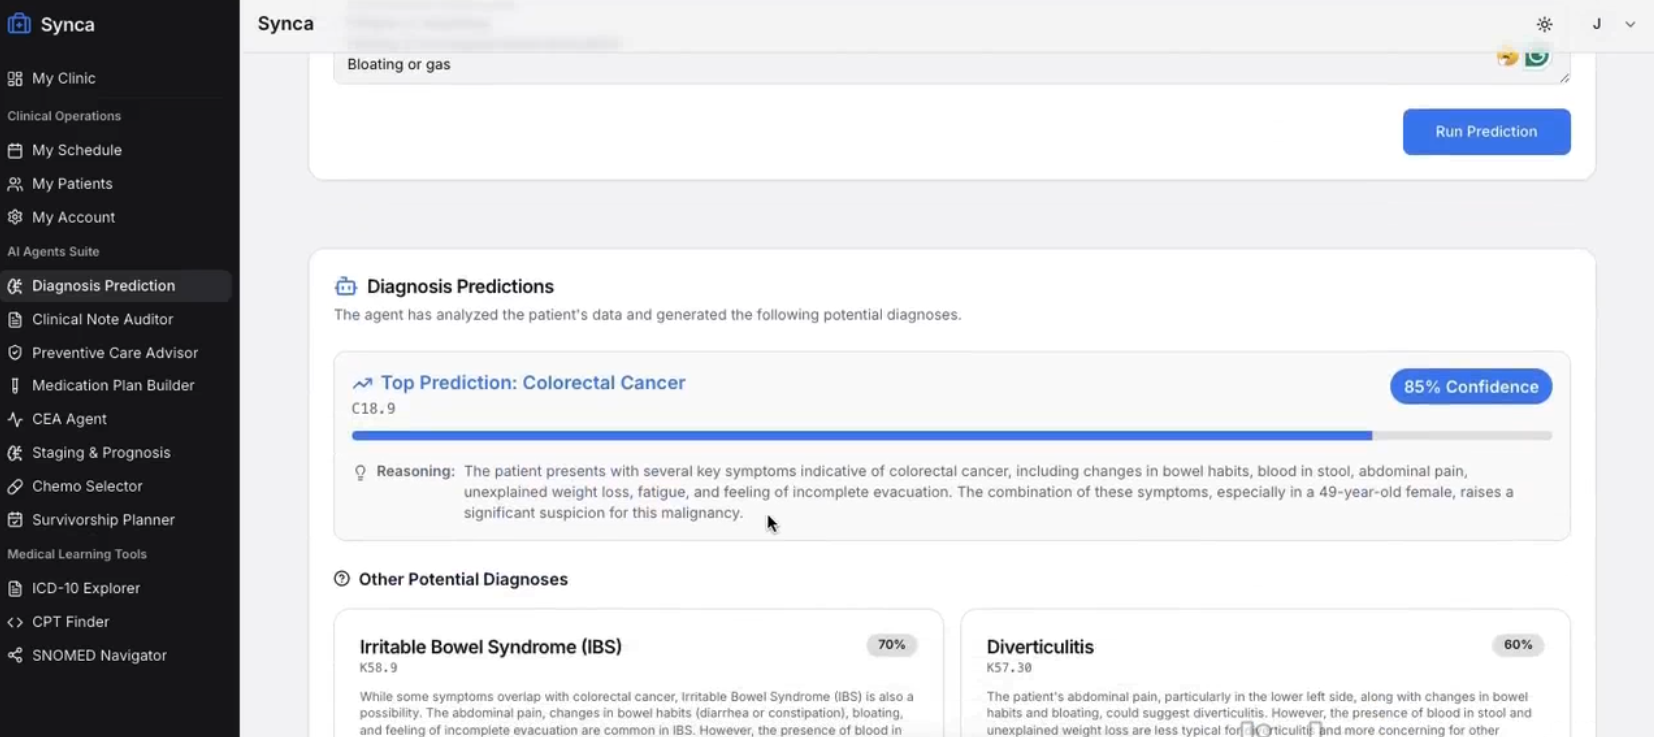
Task: Select Clinical Note Auditor in sidebar
Action: 102,319
